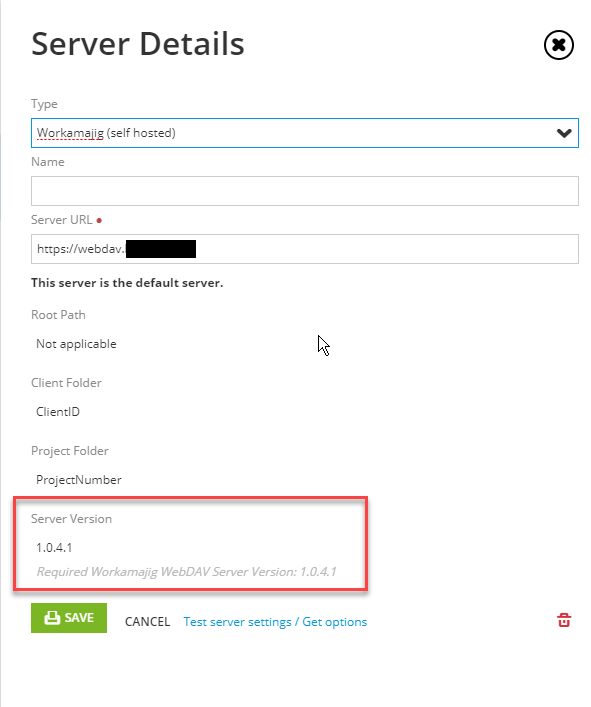
Task: Click the 'Root Path' label
Action: coord(58,315)
